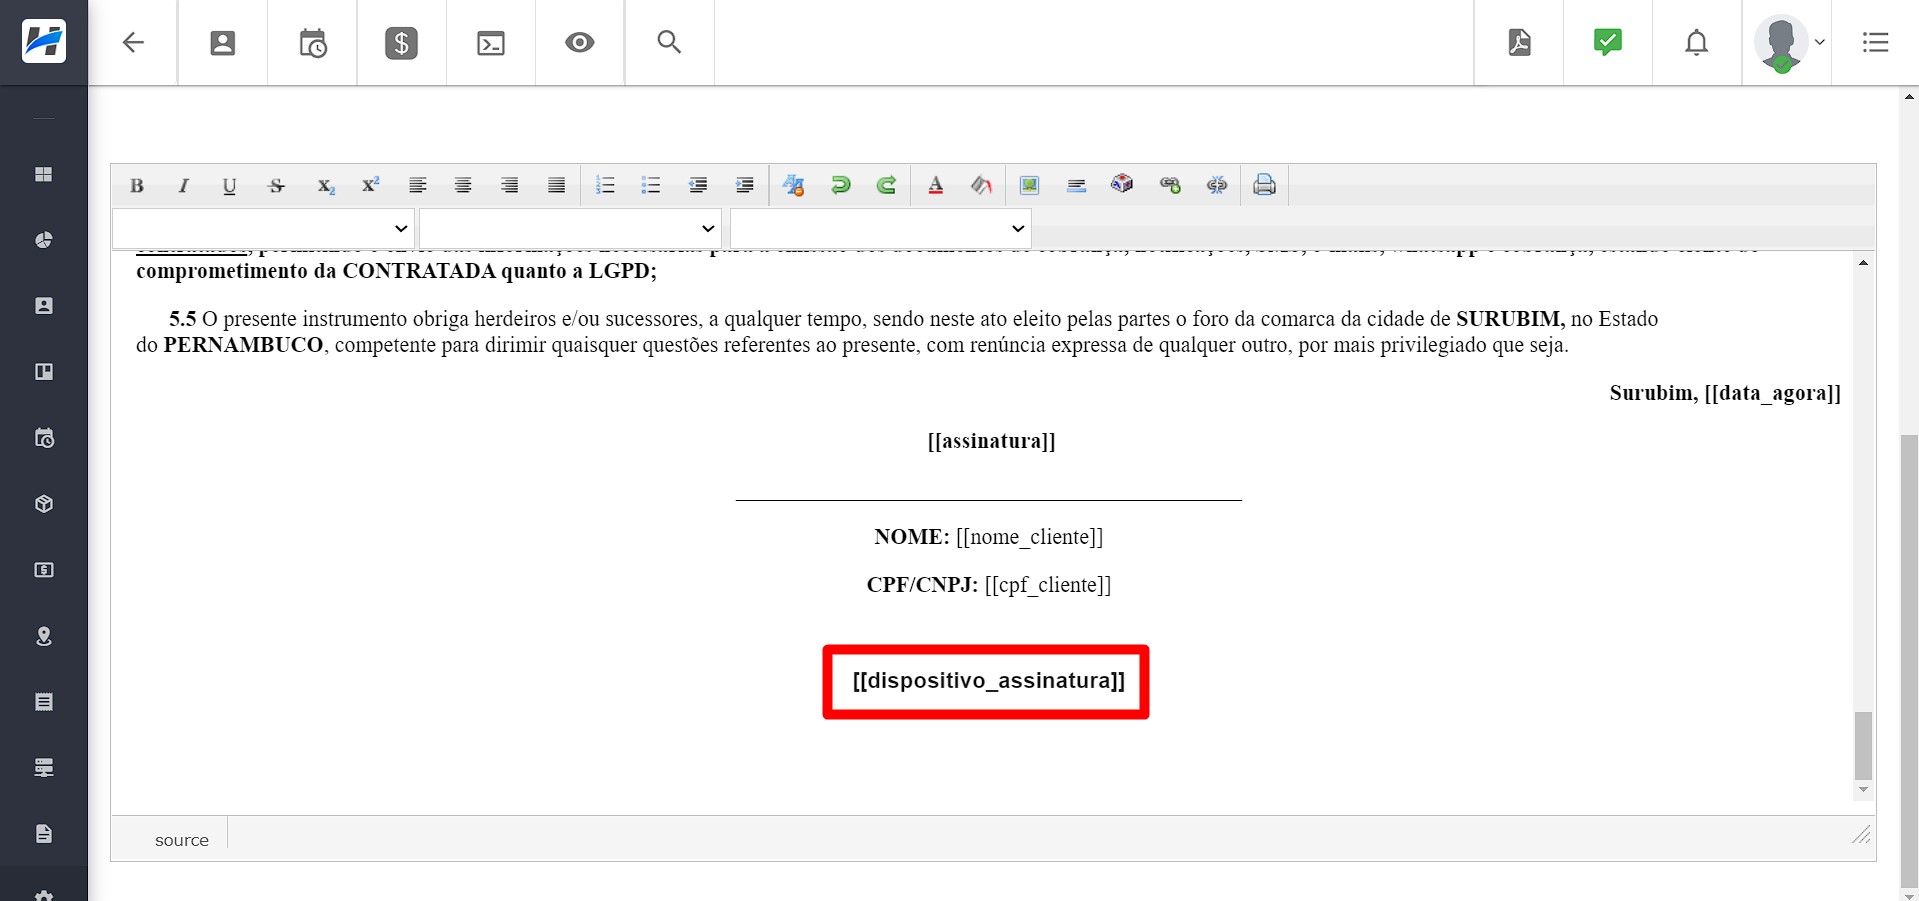The image size is (1919, 901).
Task: Open notifications bell
Action: 1697,43
